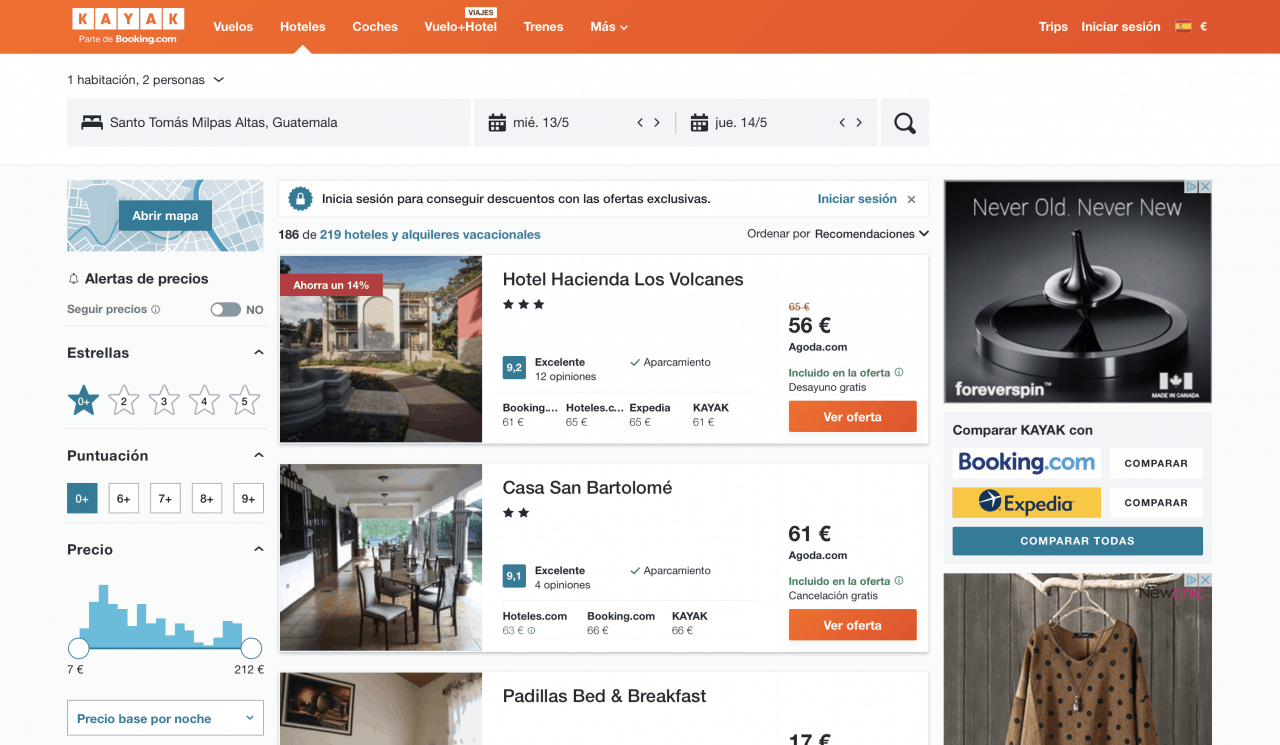Dismiss the sign-in discount banner

(911, 199)
